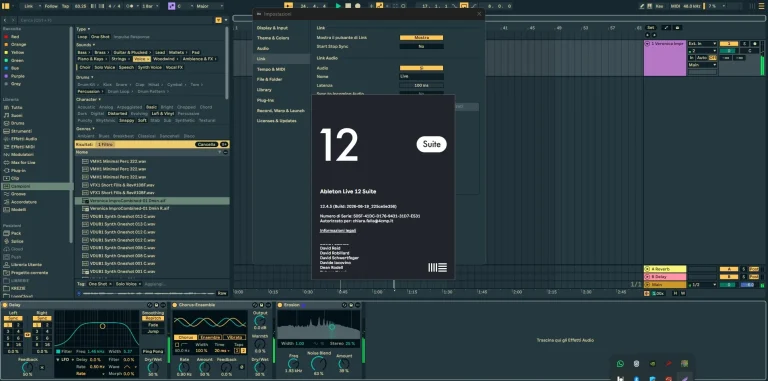Image resolution: width=768 pixels, height=381 pixels.
Task: Turn off the Chorus-Ensemble device activator
Action: (x=175, y=305)
